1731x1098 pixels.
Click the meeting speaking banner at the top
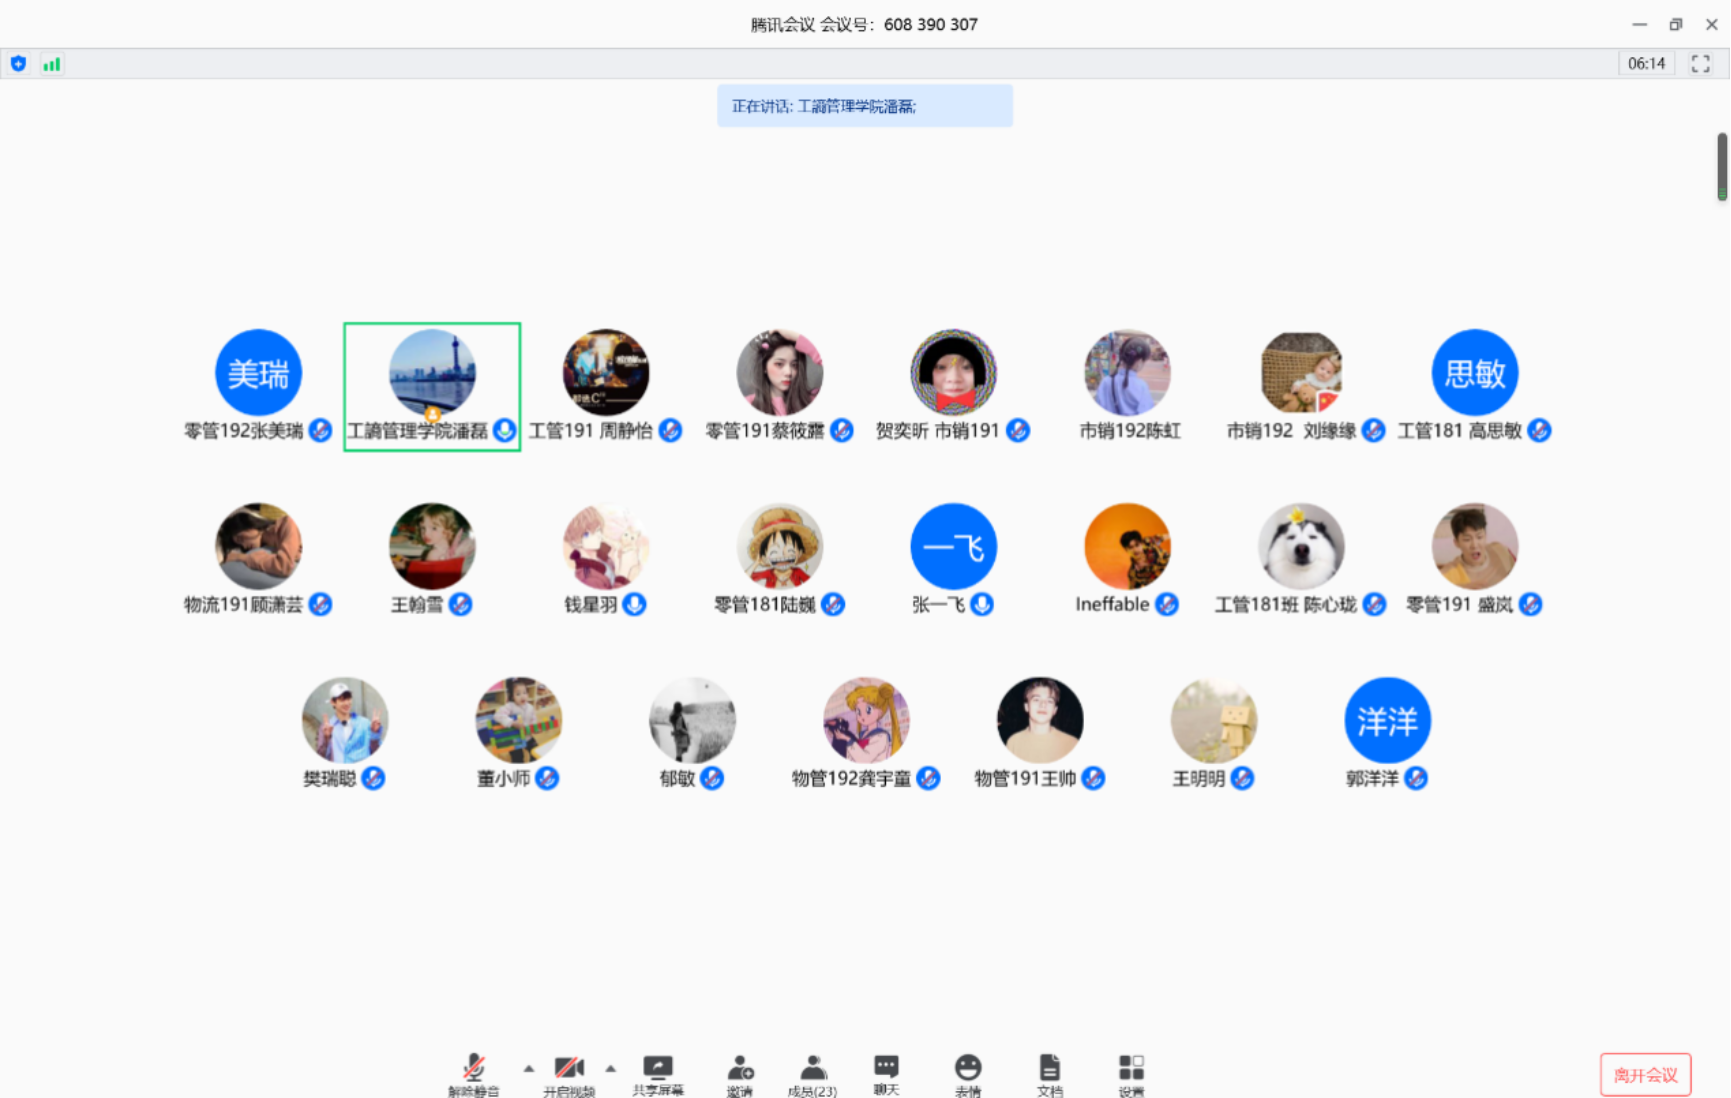pos(864,105)
